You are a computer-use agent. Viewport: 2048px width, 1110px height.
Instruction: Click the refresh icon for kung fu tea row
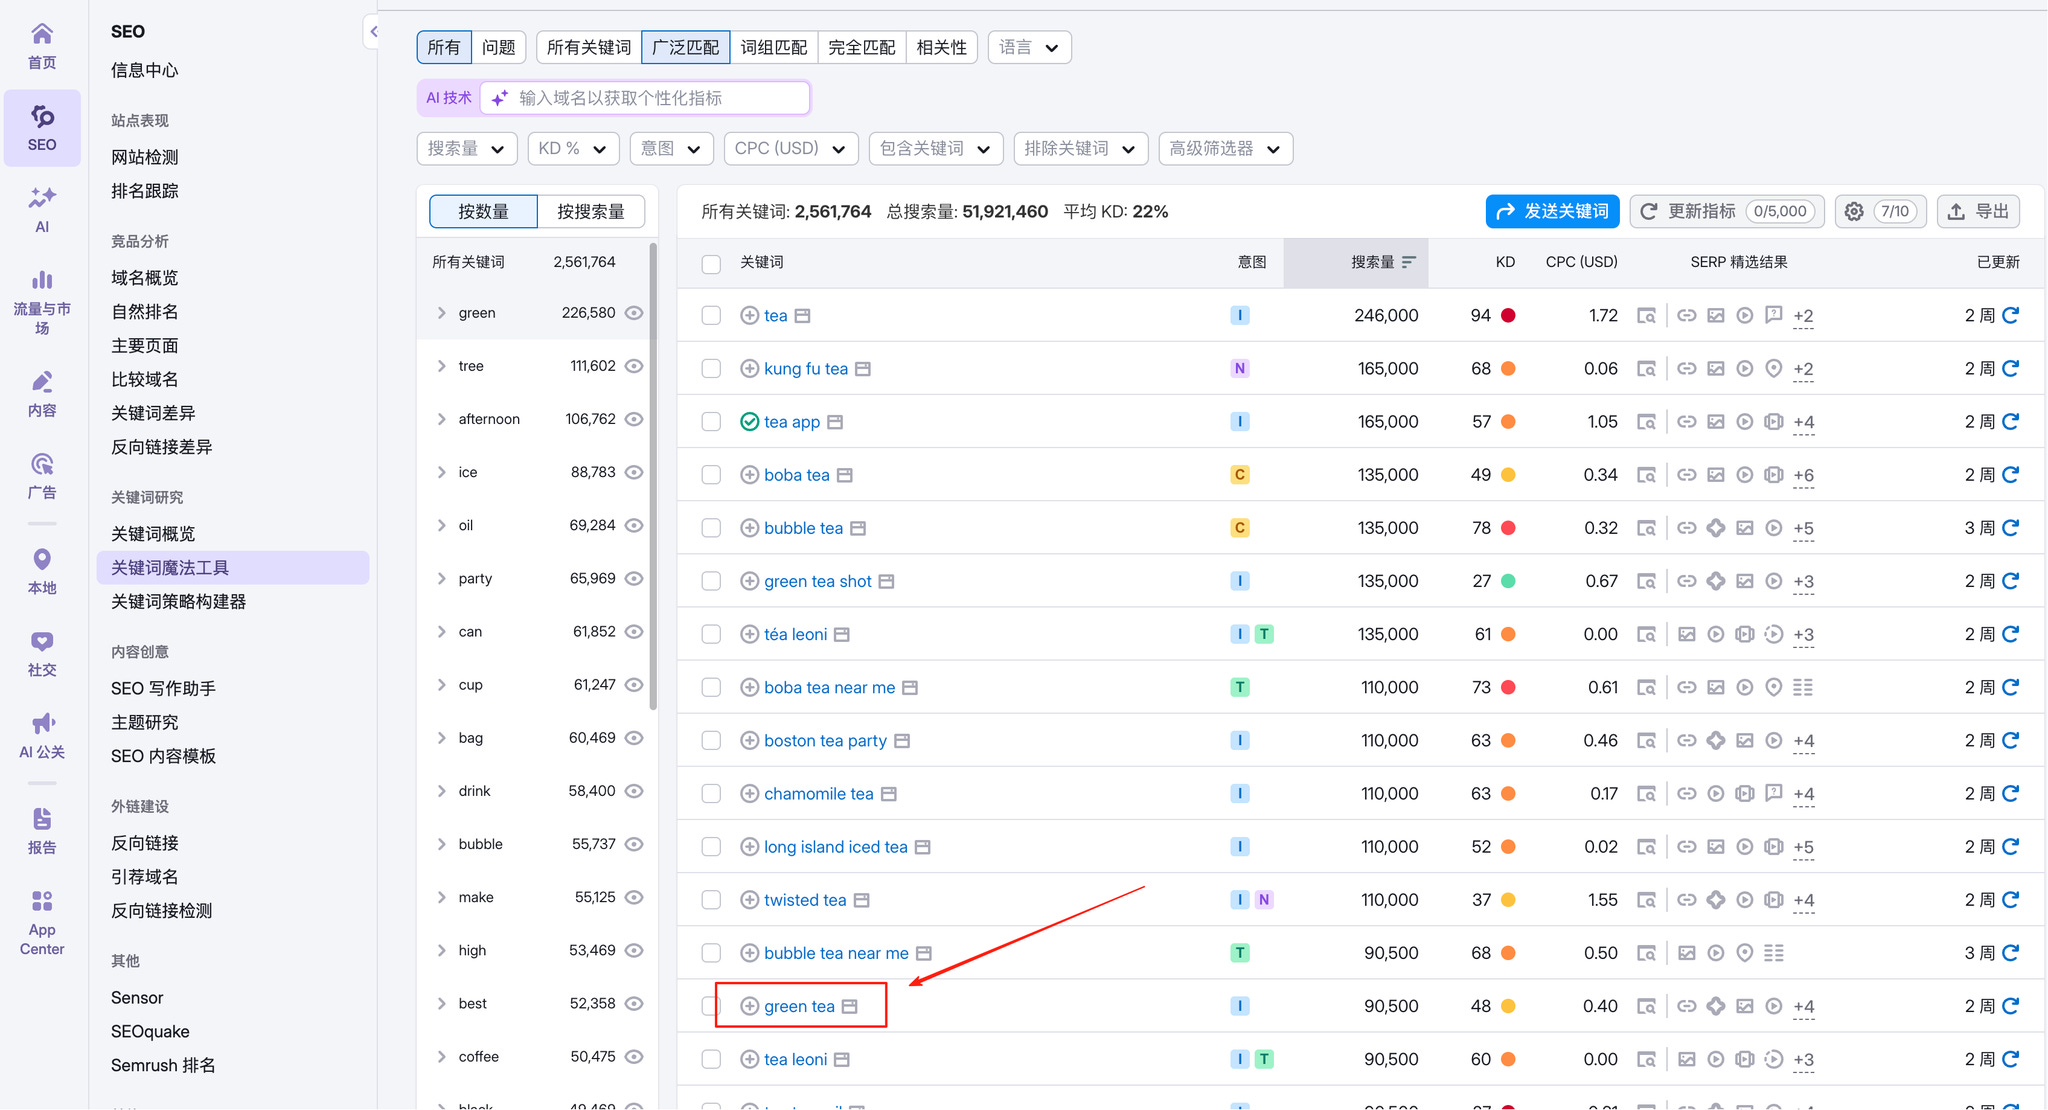click(x=2011, y=368)
